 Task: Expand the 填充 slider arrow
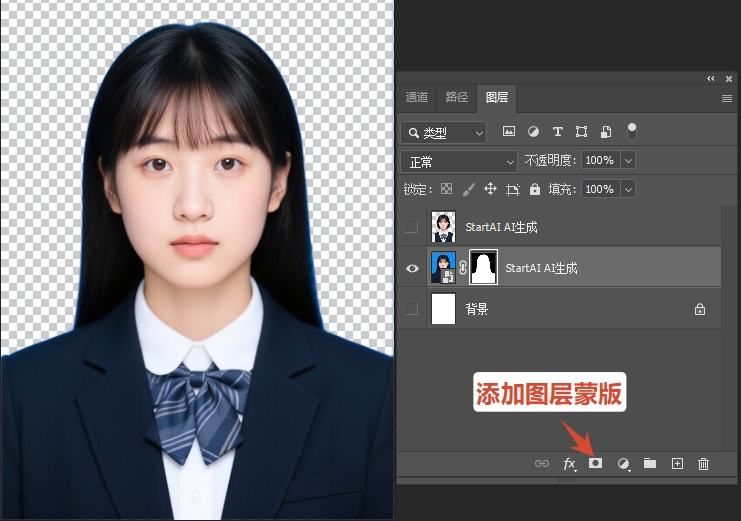point(629,189)
